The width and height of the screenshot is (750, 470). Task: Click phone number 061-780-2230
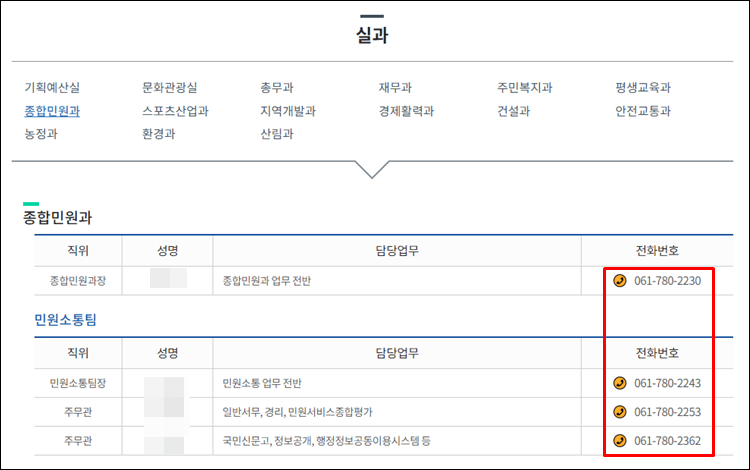point(667,281)
